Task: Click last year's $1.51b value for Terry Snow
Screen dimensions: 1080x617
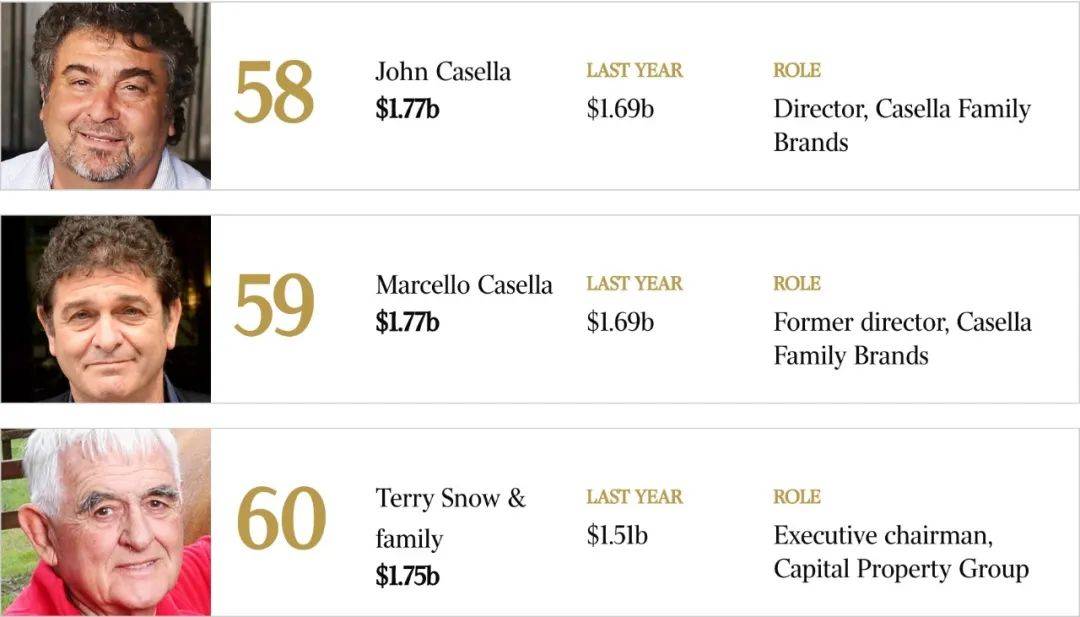Action: coord(617,535)
